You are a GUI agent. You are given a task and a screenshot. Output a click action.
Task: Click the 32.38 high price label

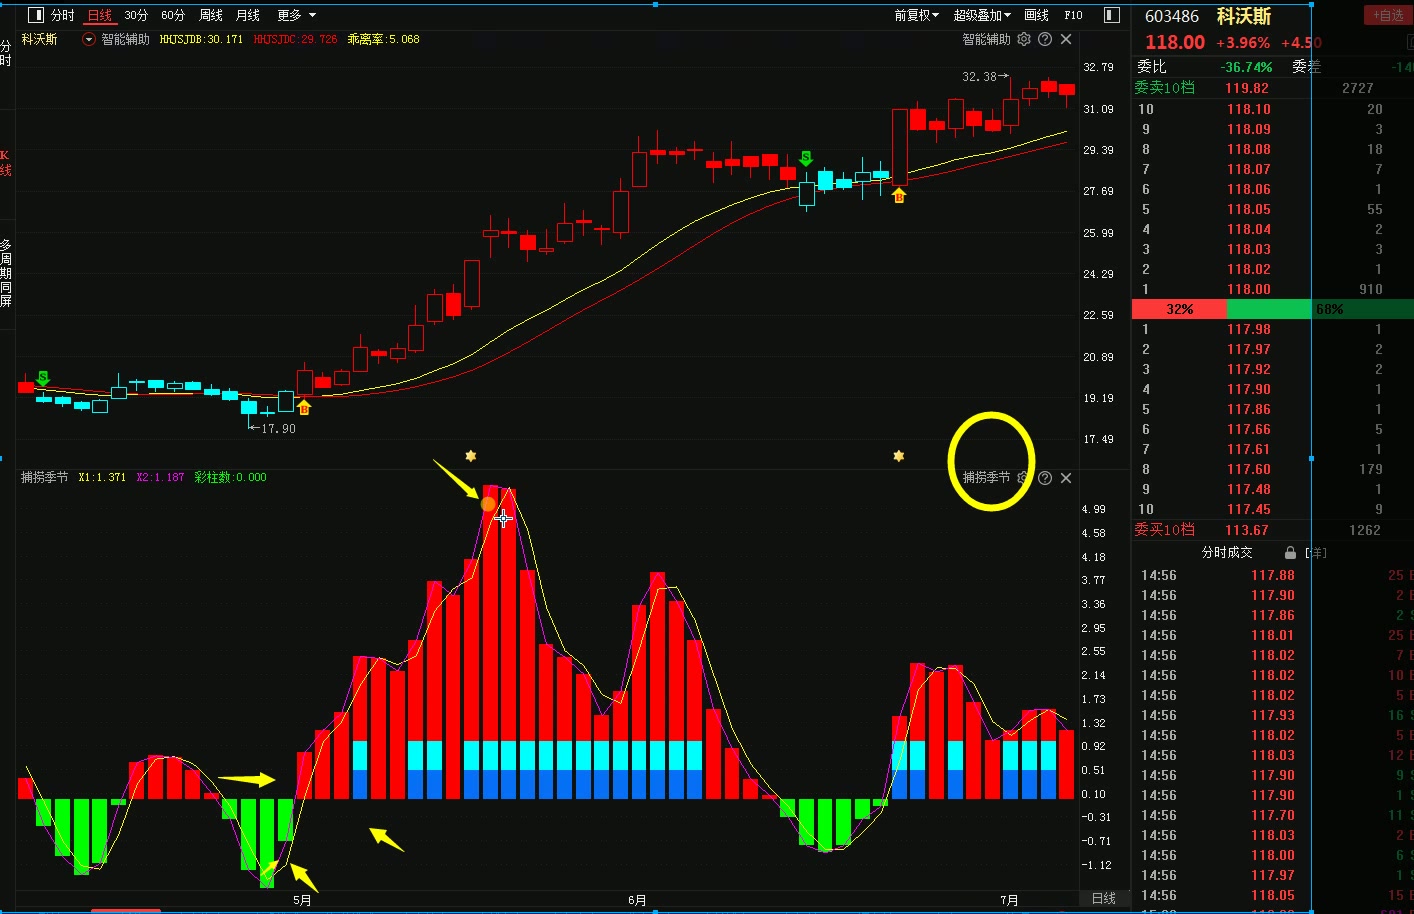(984, 76)
